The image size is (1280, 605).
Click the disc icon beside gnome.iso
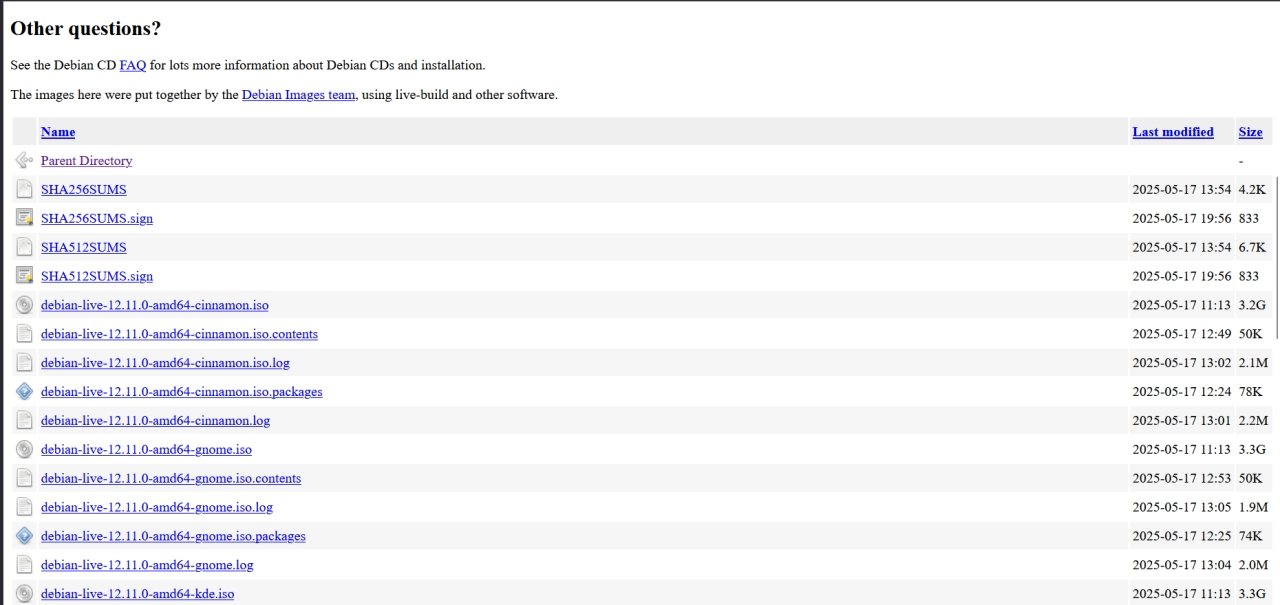(24, 450)
